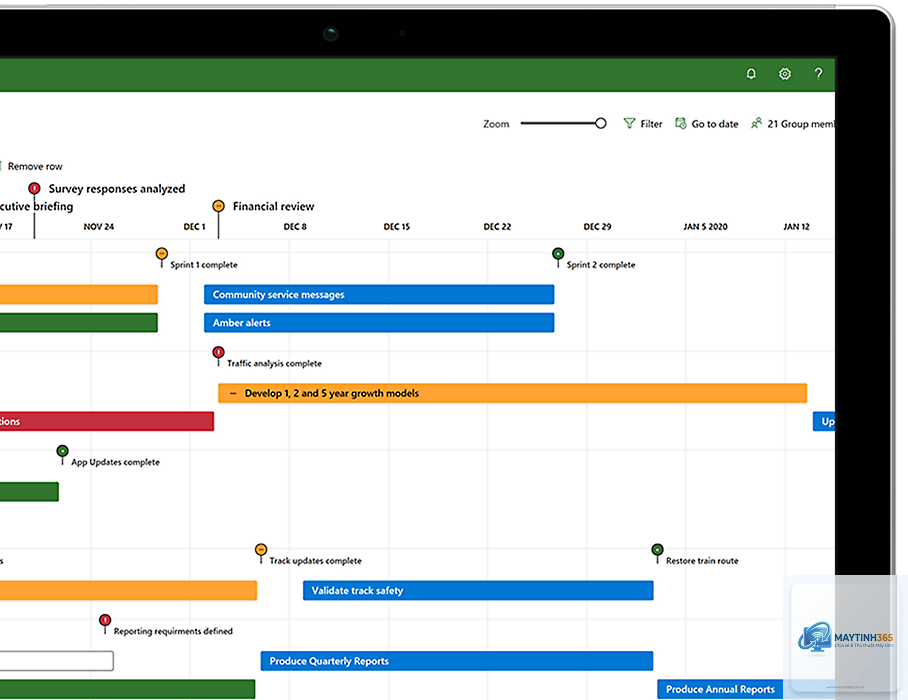Click Restore train route label text
Viewport: 908px width, 700px height.
pyautogui.click(x=702, y=560)
